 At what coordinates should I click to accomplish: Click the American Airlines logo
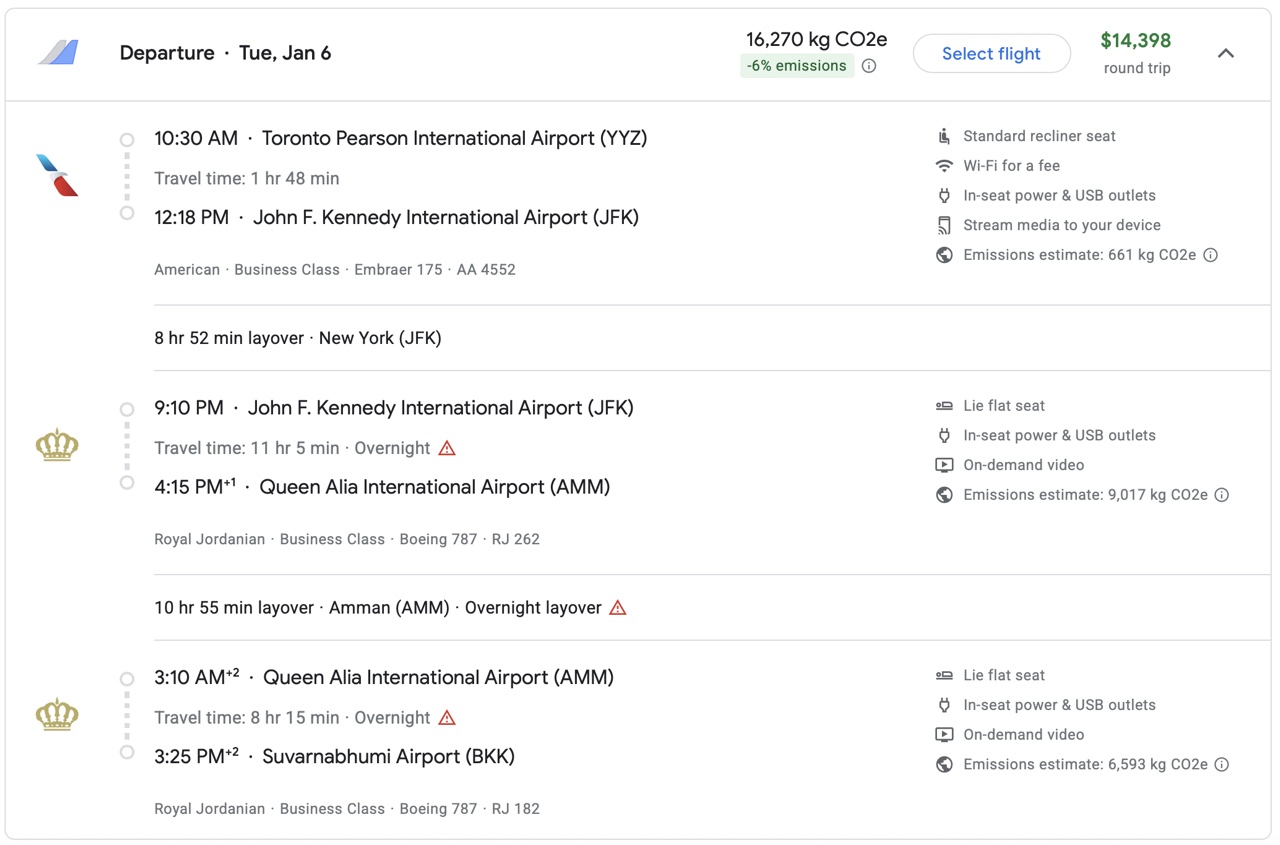[x=57, y=176]
